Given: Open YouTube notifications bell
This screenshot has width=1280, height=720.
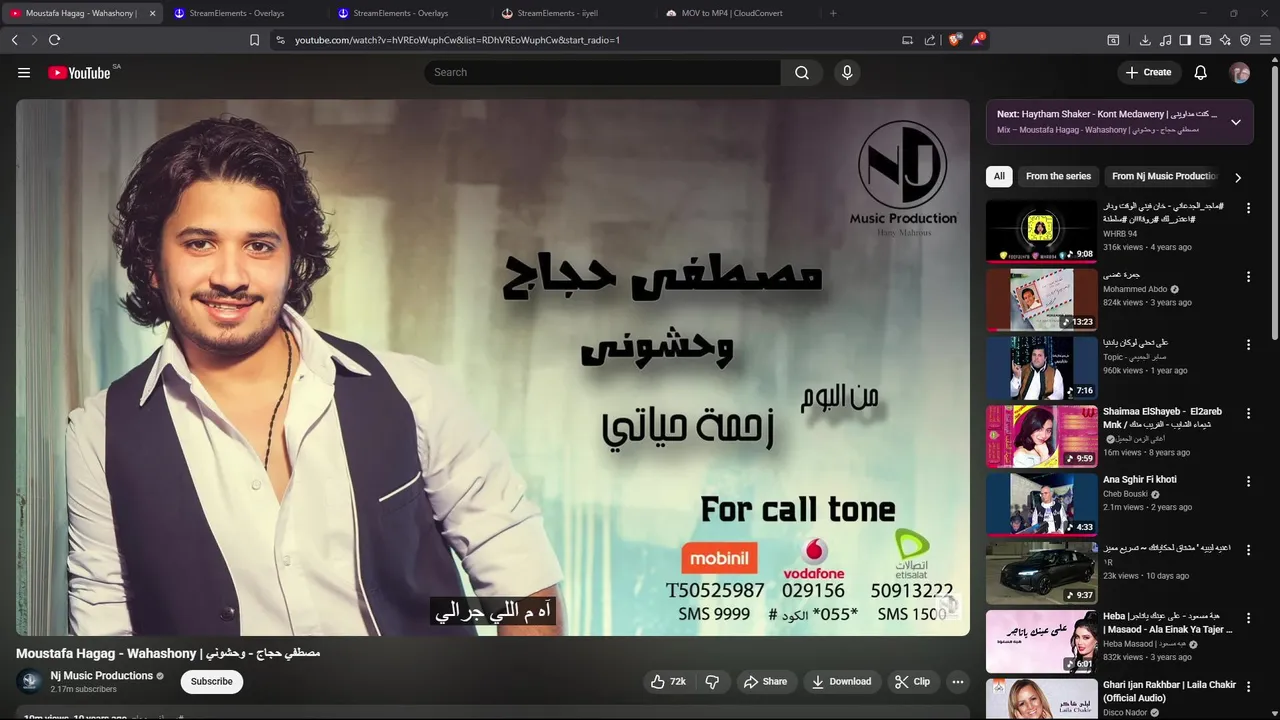Looking at the screenshot, I should pyautogui.click(x=1201, y=72).
